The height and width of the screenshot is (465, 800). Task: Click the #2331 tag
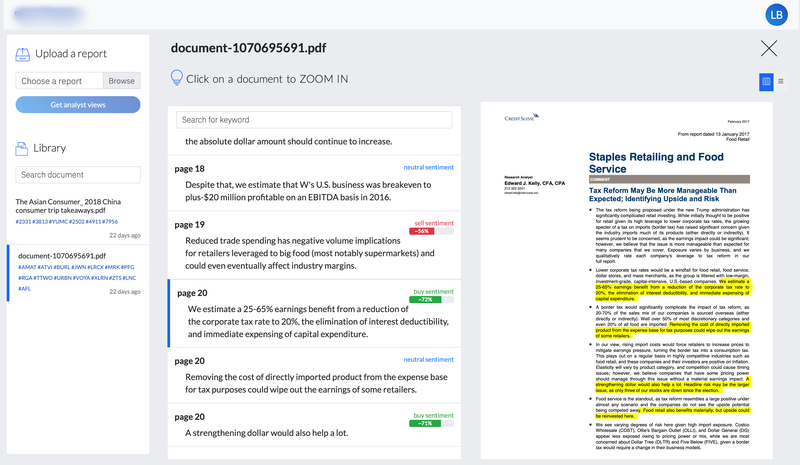[23, 222]
